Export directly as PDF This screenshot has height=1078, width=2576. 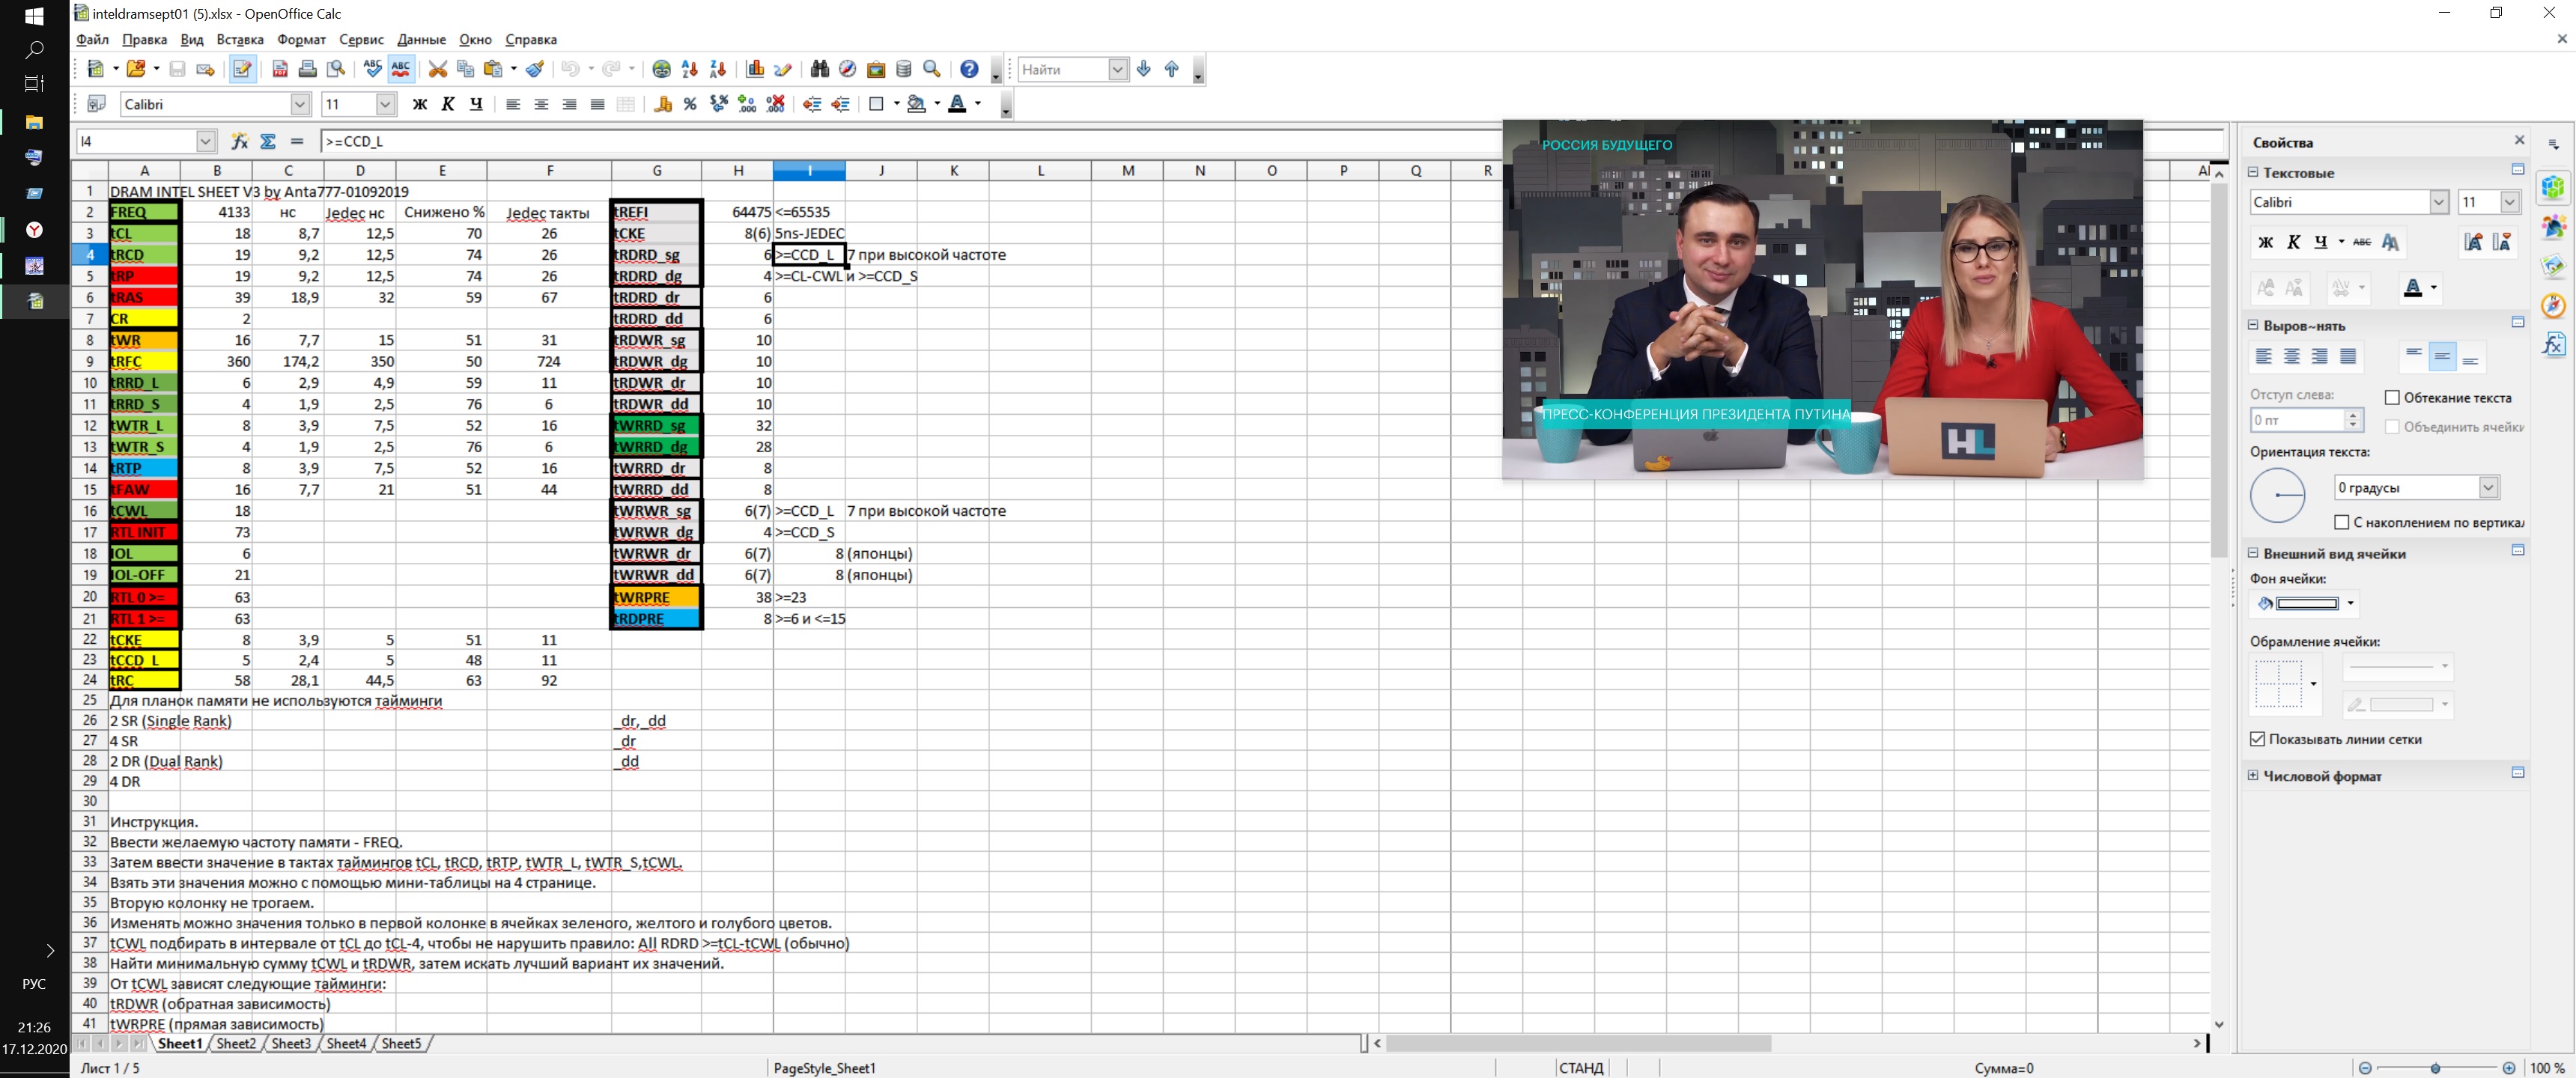coord(280,69)
